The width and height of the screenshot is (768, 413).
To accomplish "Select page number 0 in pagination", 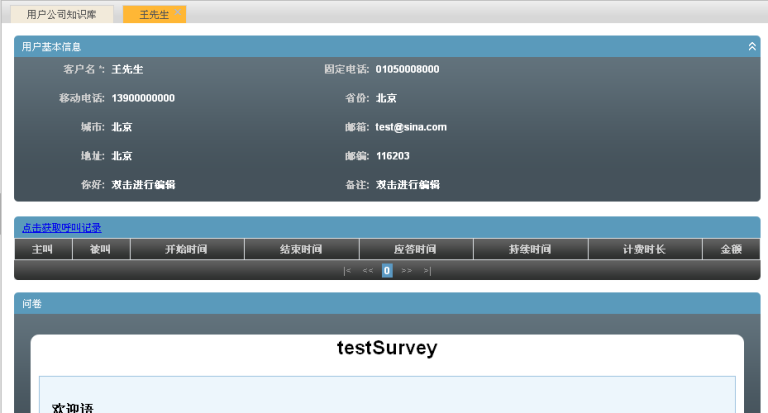I will point(387,271).
